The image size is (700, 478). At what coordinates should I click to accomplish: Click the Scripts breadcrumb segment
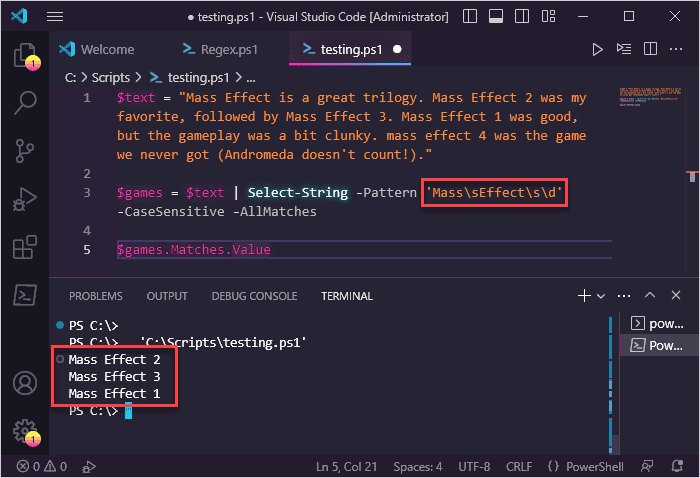tap(111, 78)
